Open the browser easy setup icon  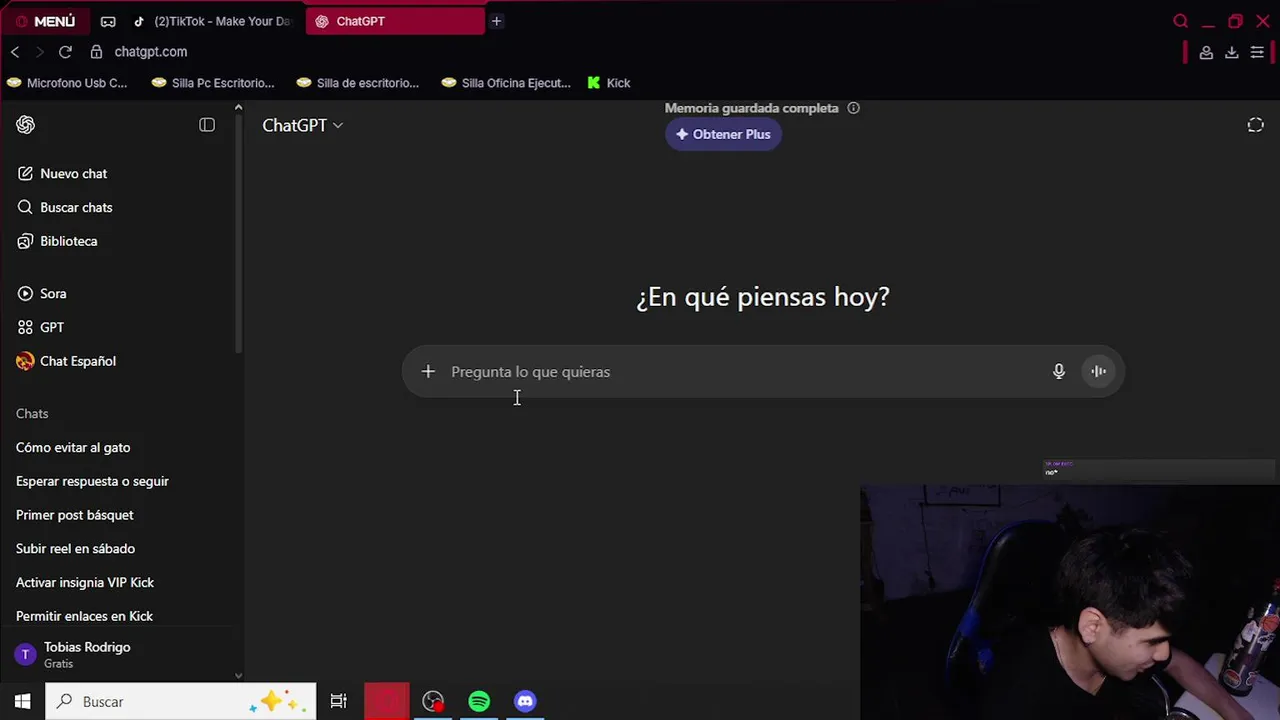[1257, 52]
